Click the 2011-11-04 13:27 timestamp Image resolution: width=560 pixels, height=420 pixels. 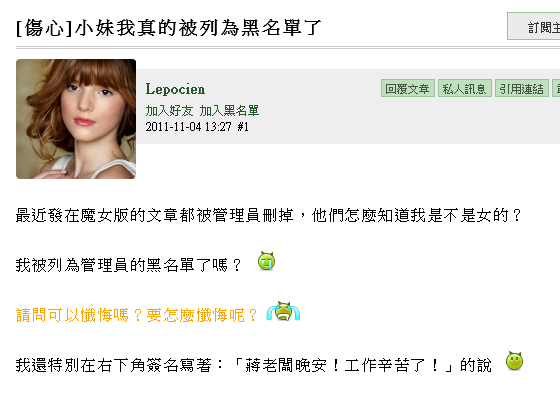pos(189,127)
